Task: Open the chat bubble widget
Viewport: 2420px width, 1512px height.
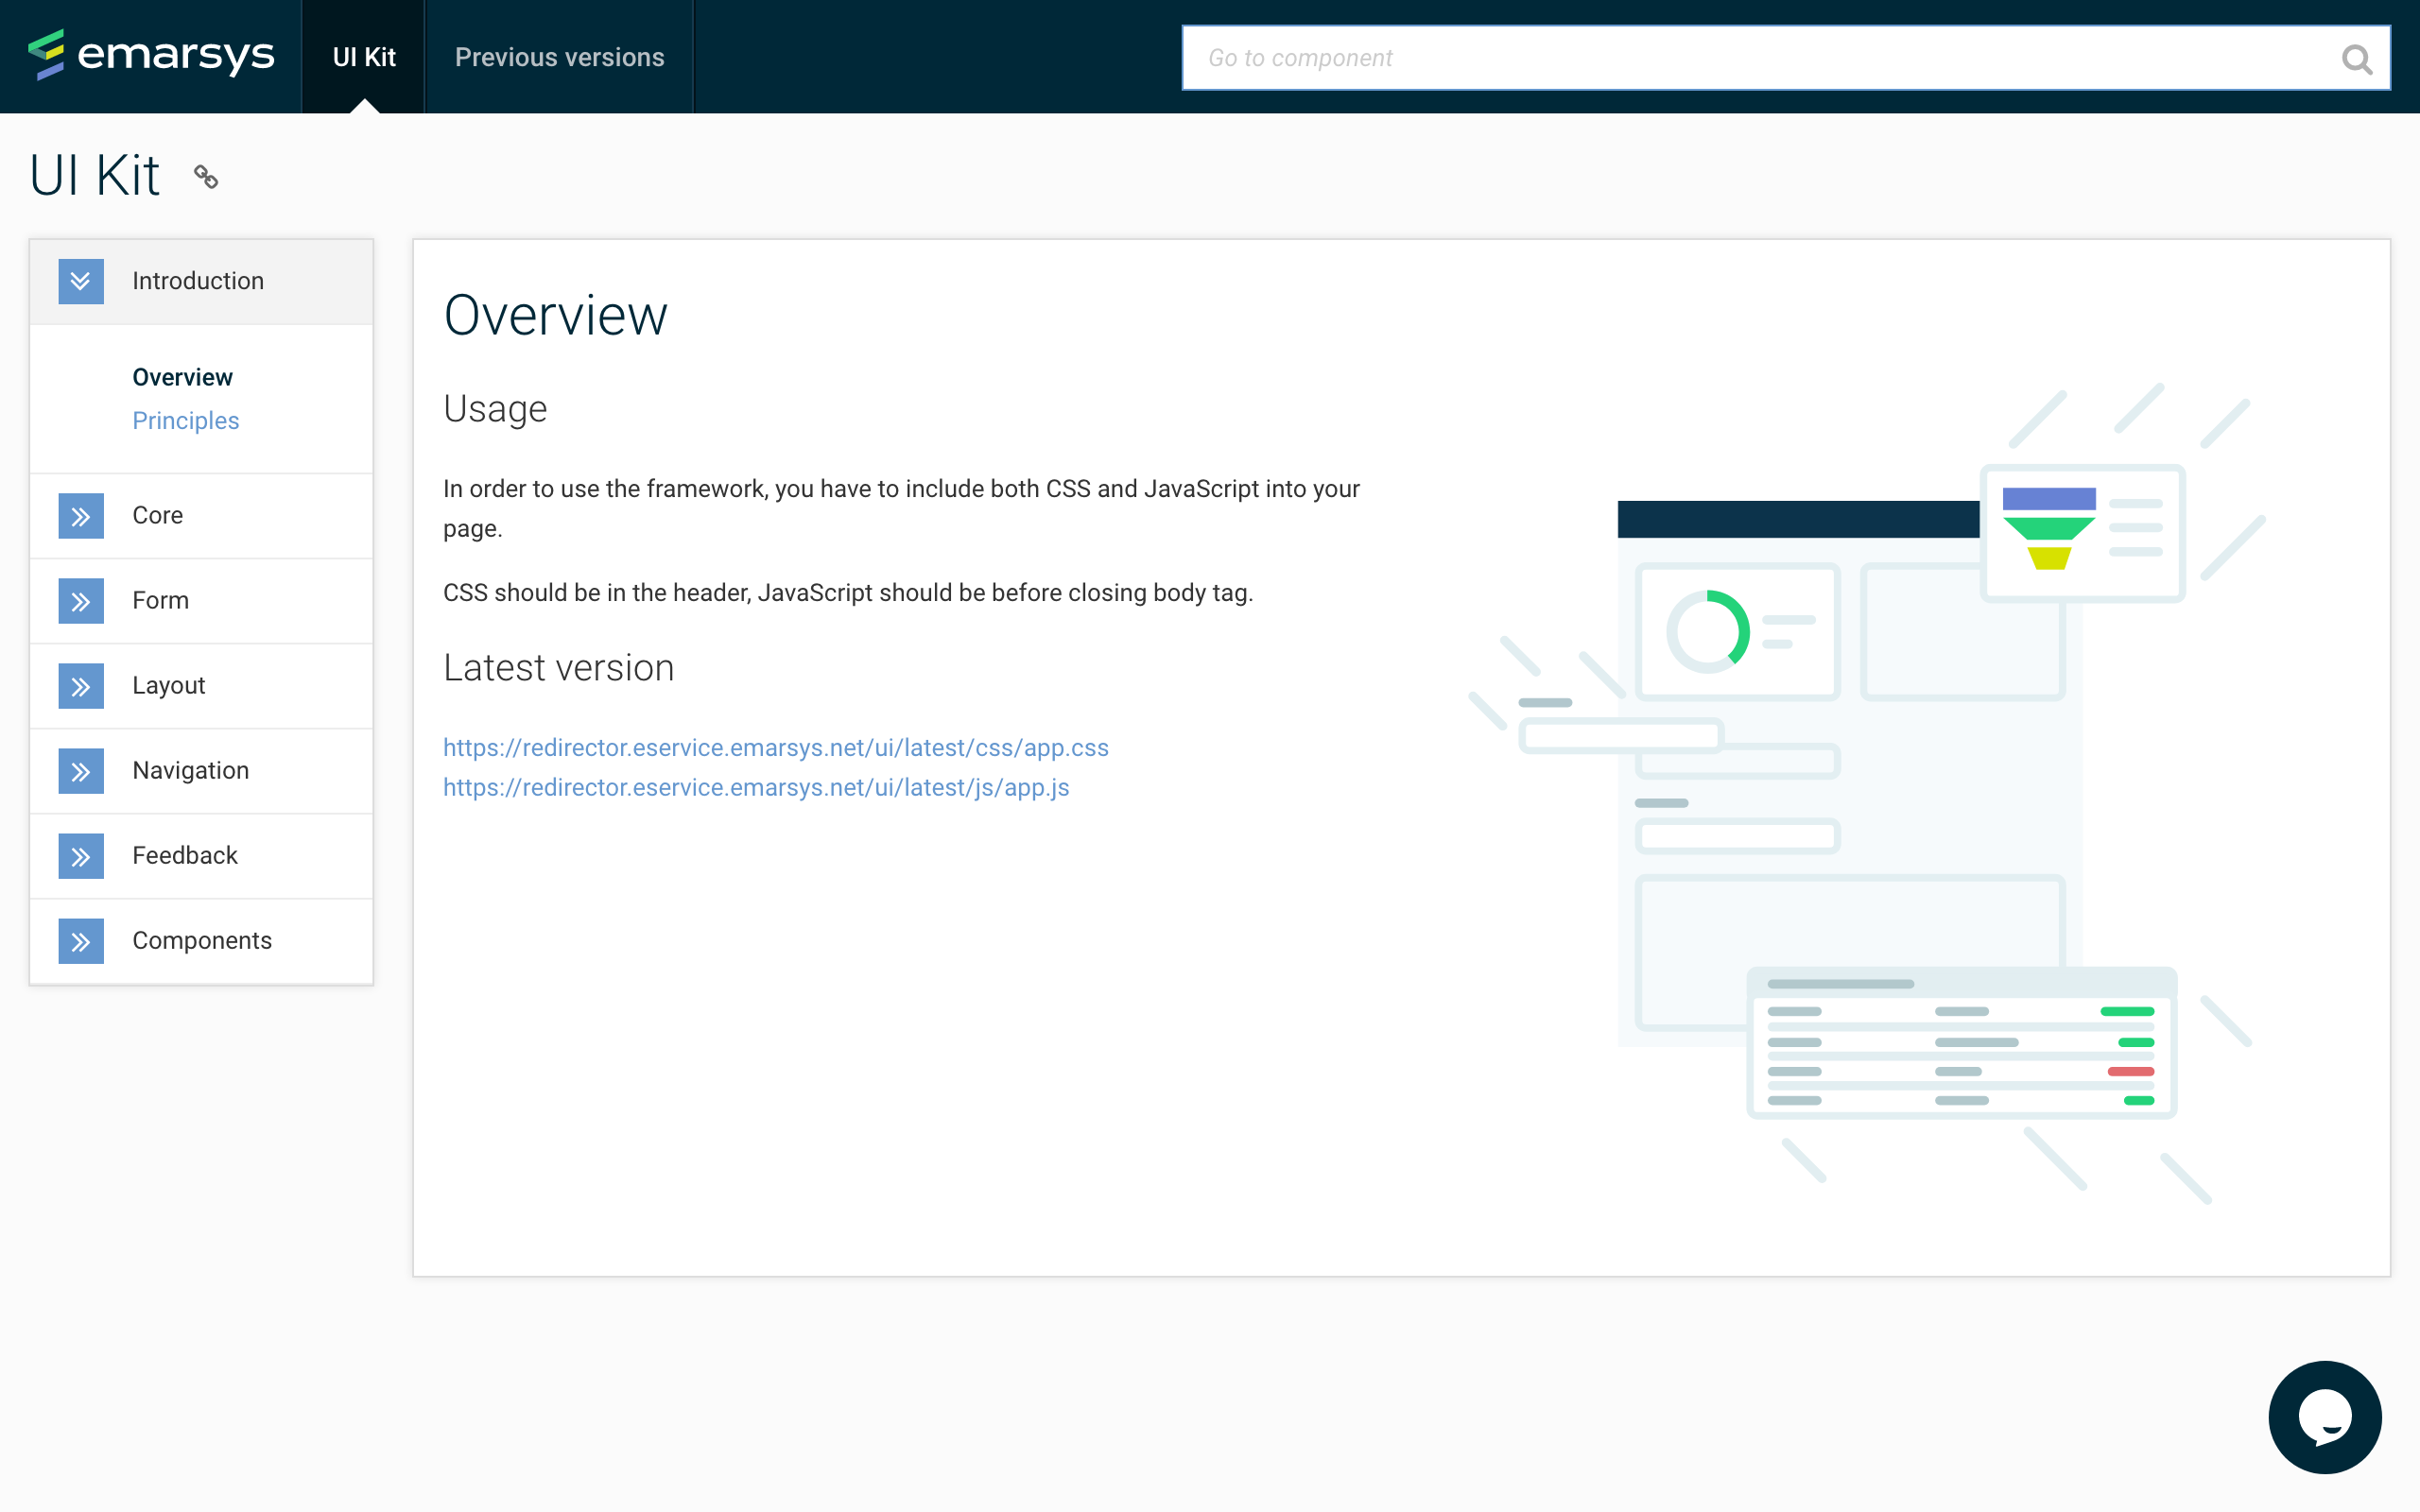Action: (x=2324, y=1416)
